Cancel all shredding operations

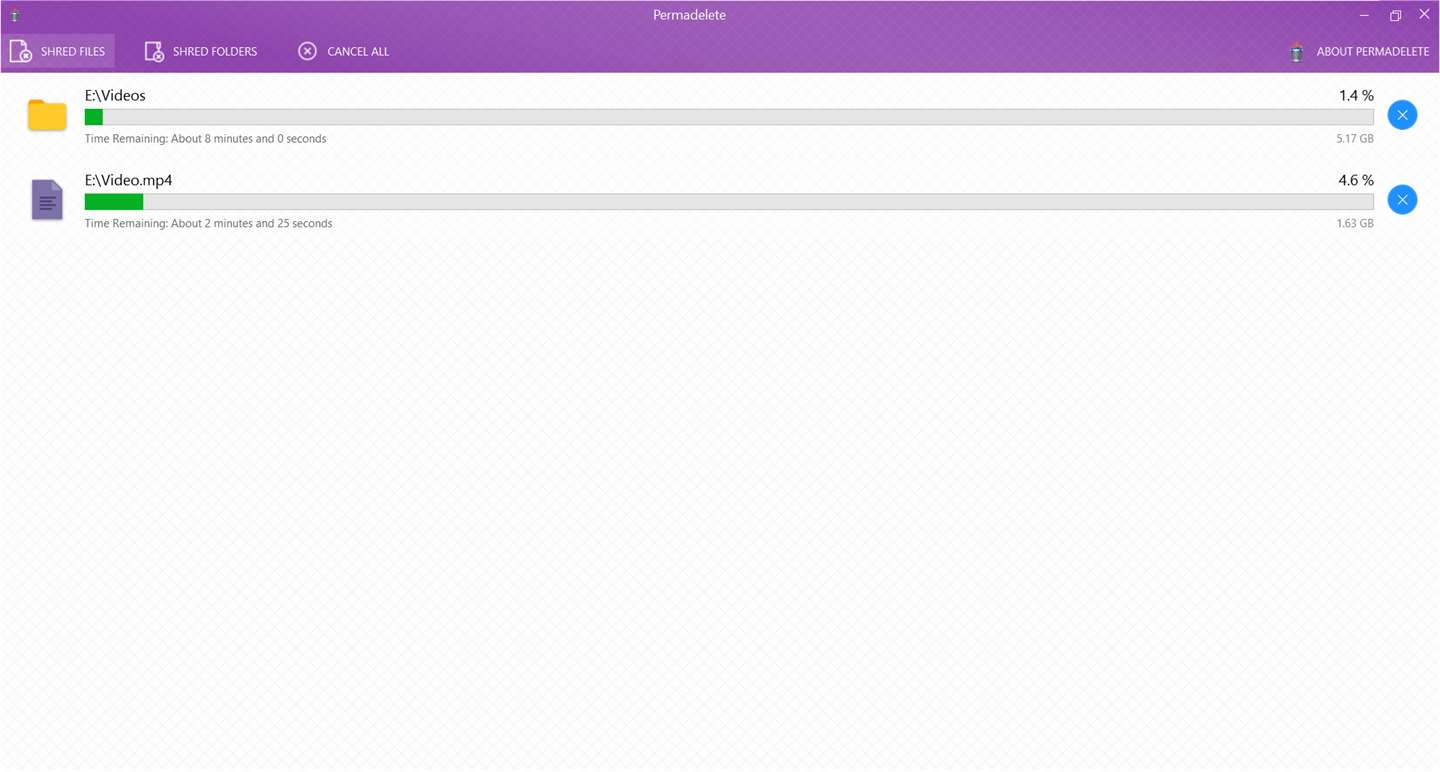coord(344,51)
